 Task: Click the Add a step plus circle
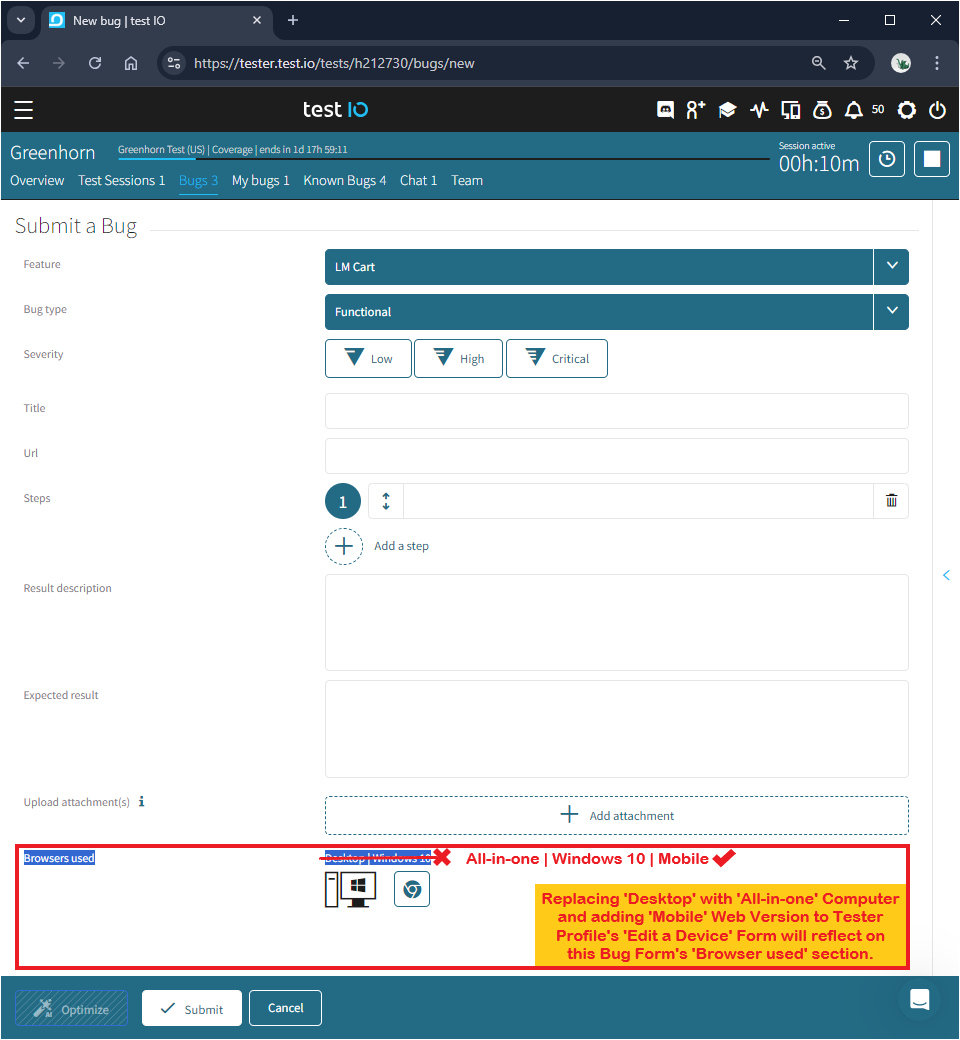[x=344, y=546]
